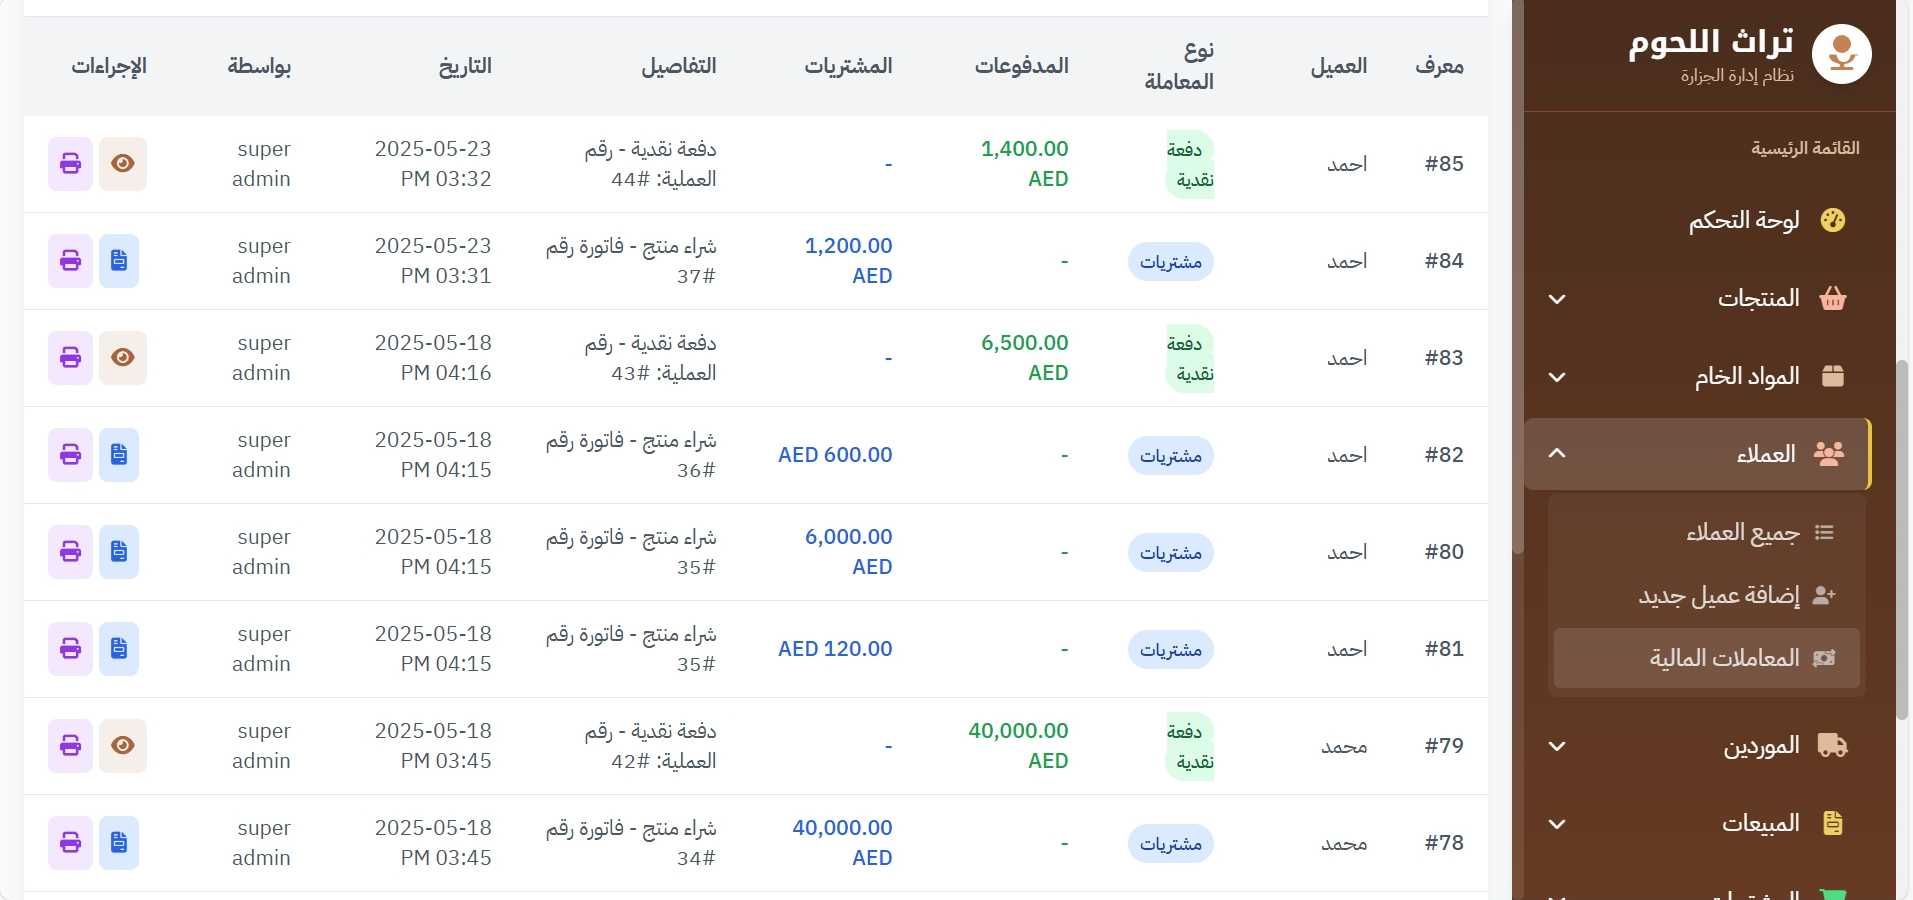Viewport: 1913px width, 900px height.
Task: Open the invoice icon in row #82
Action: tap(119, 455)
